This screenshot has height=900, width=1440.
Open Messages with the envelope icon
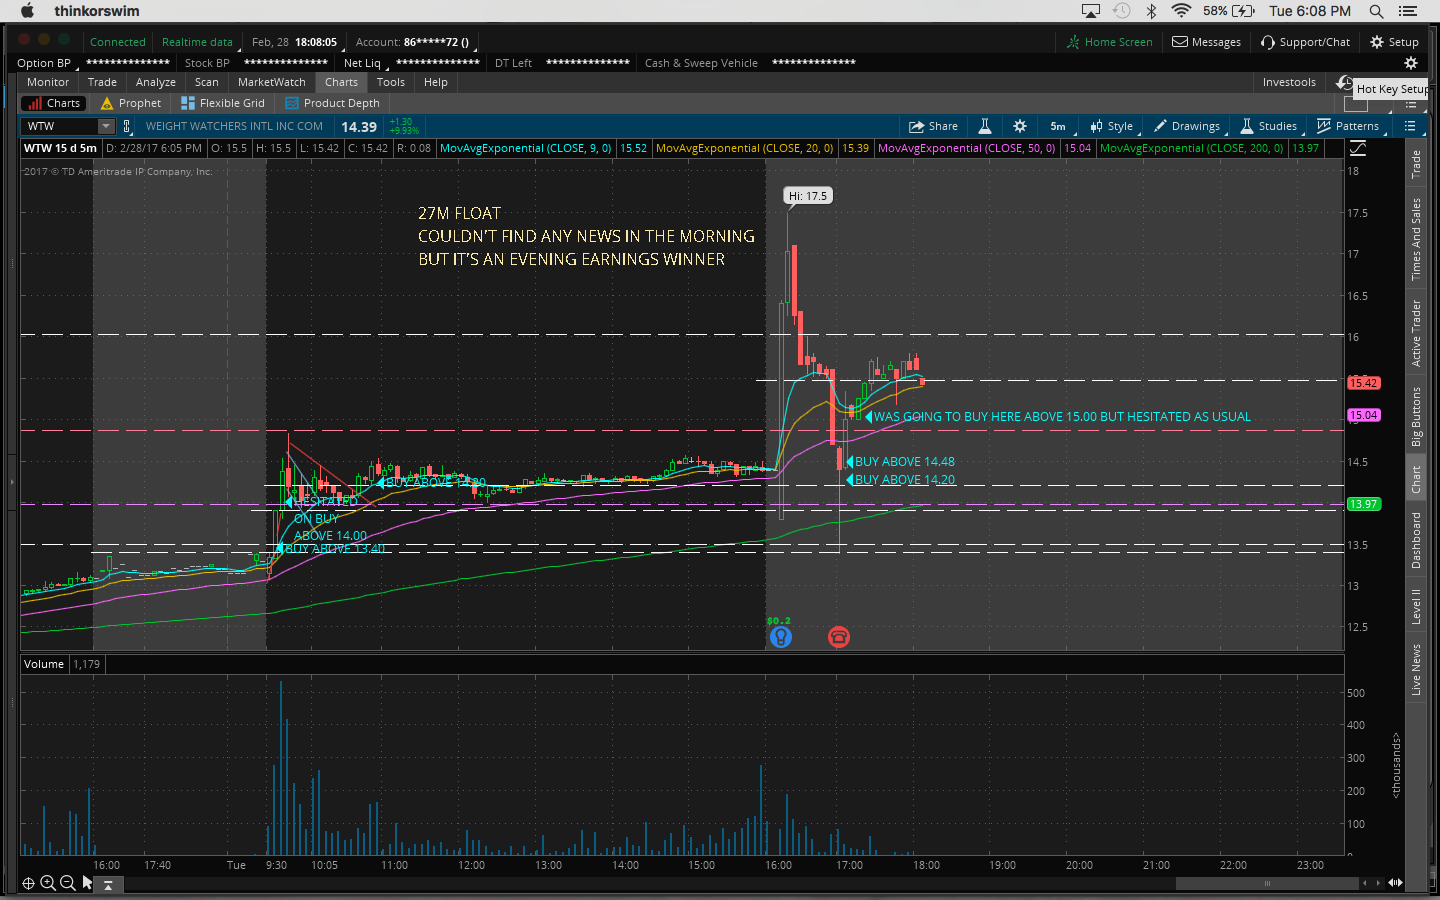point(1206,42)
